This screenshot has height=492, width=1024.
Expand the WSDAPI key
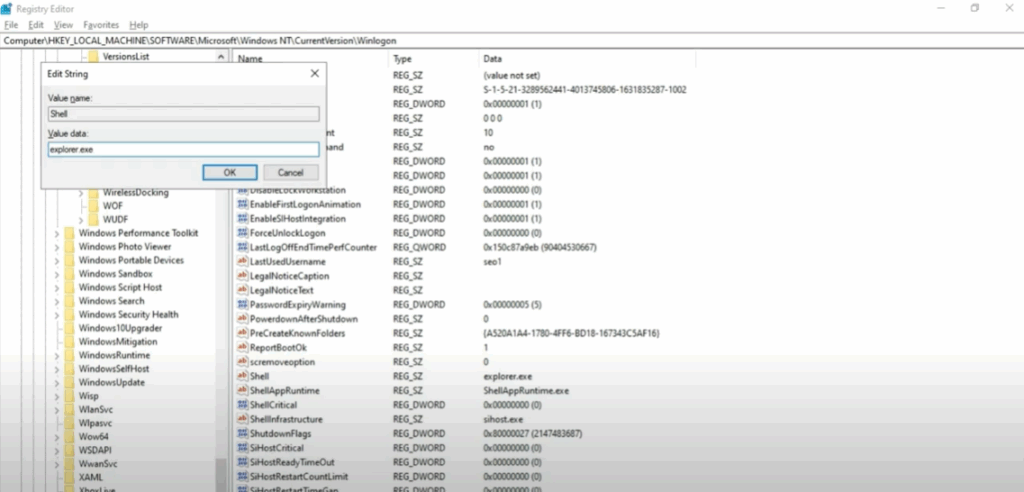pyautogui.click(x=57, y=450)
